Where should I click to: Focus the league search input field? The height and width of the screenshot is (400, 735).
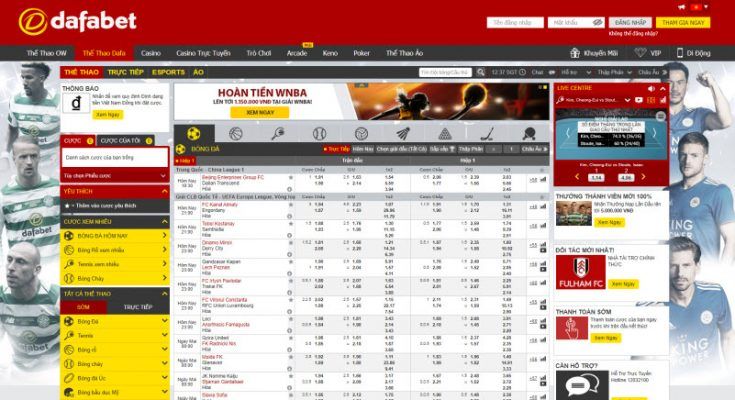click(445, 72)
